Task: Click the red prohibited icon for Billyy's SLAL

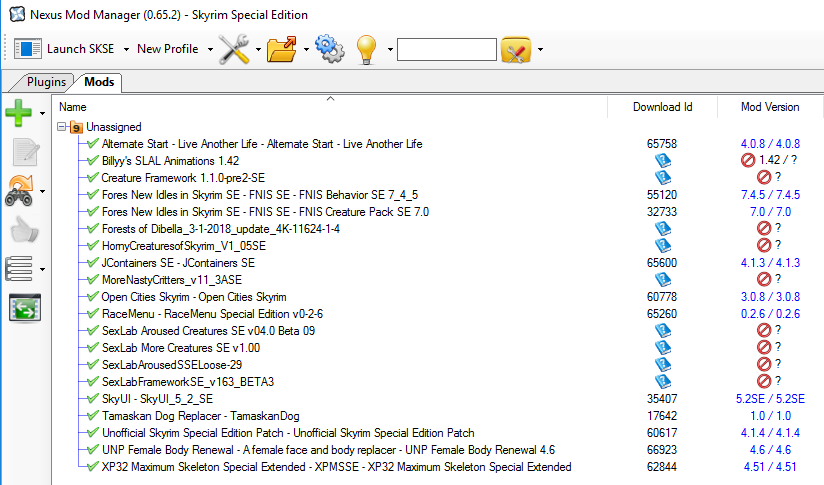Action: click(x=748, y=160)
